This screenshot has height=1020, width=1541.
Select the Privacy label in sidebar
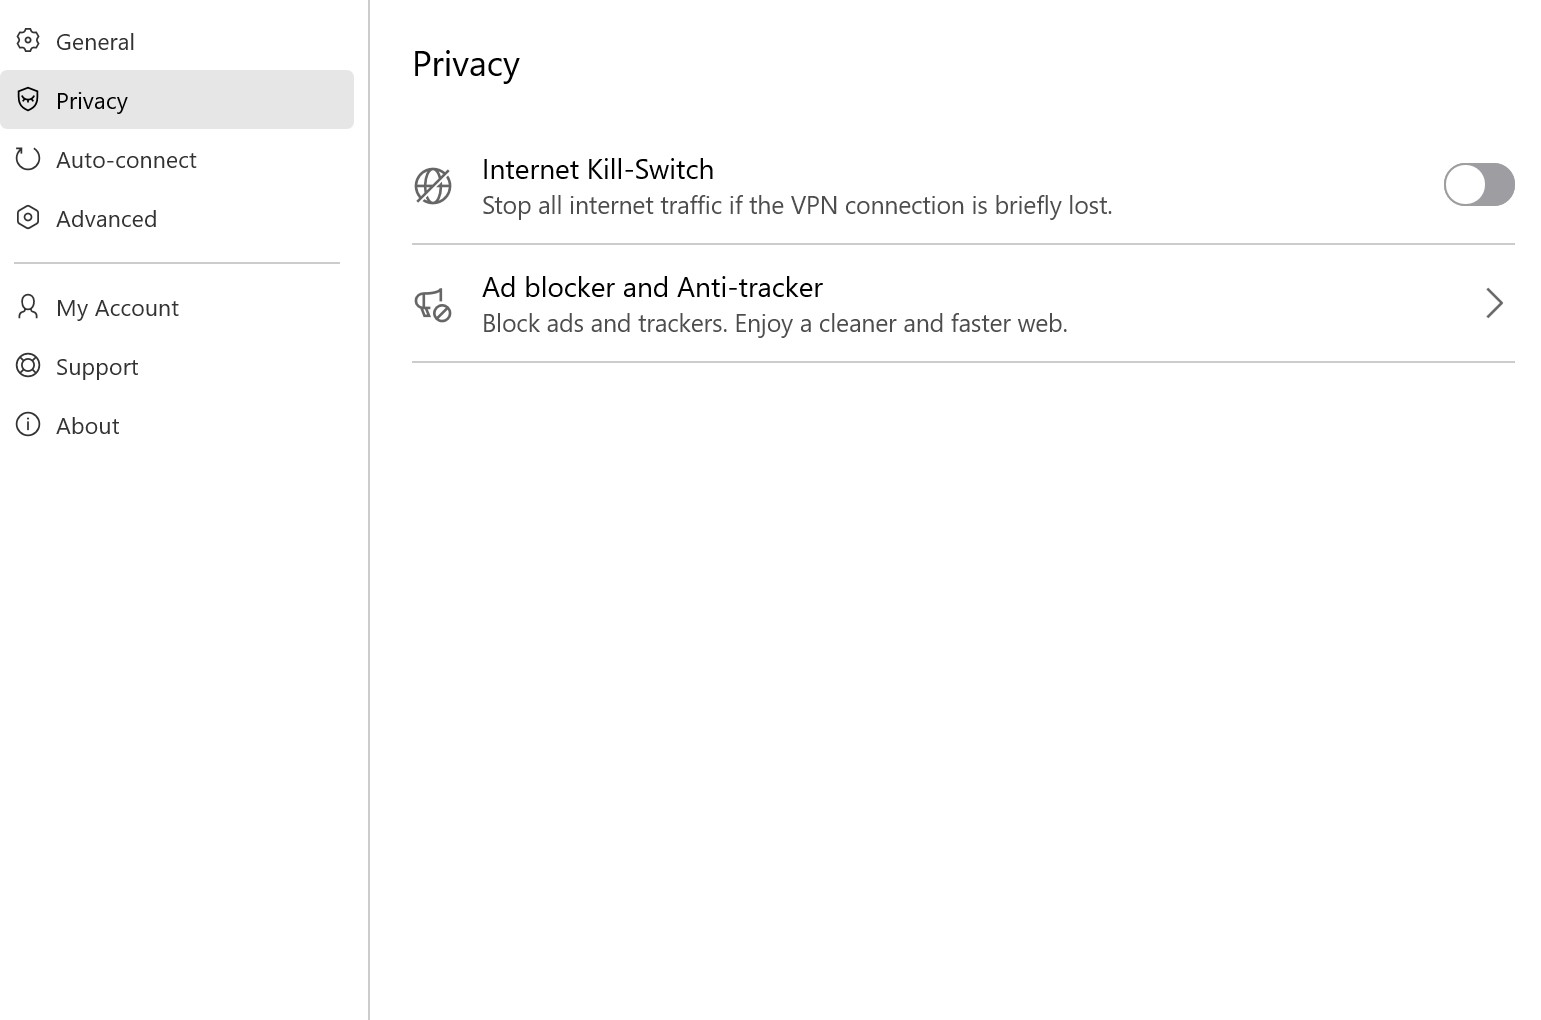click(x=92, y=101)
